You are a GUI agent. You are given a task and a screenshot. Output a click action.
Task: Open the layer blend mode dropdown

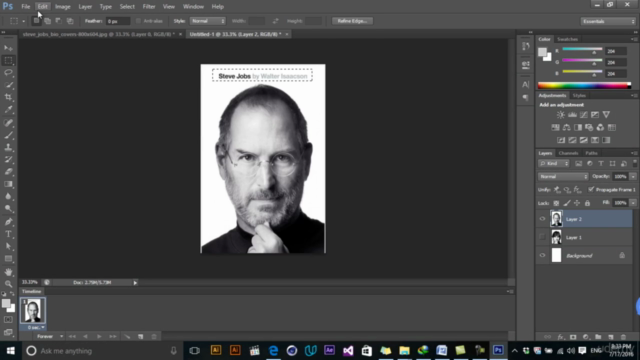tap(563, 176)
